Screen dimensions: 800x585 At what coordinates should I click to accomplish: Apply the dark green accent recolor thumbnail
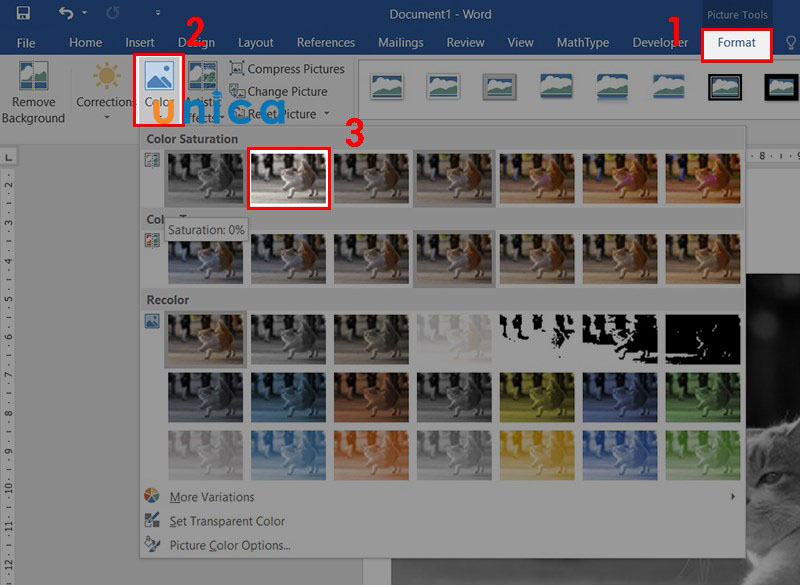(x=703, y=397)
